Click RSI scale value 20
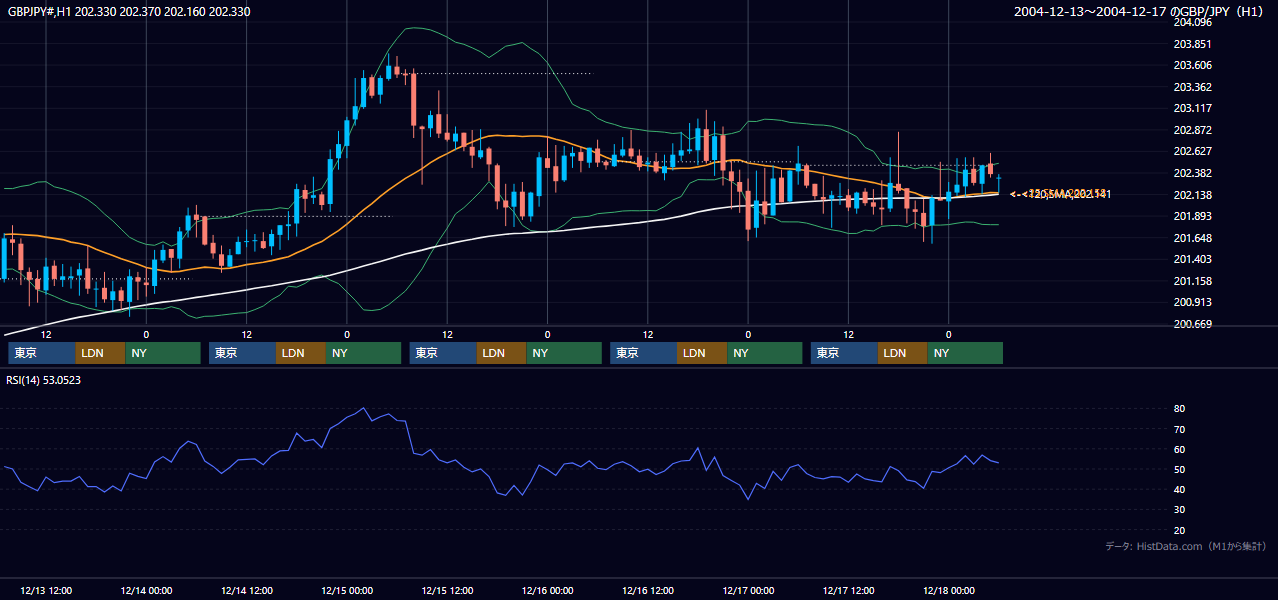Screen dimensions: 1278x600 (x=1180, y=530)
